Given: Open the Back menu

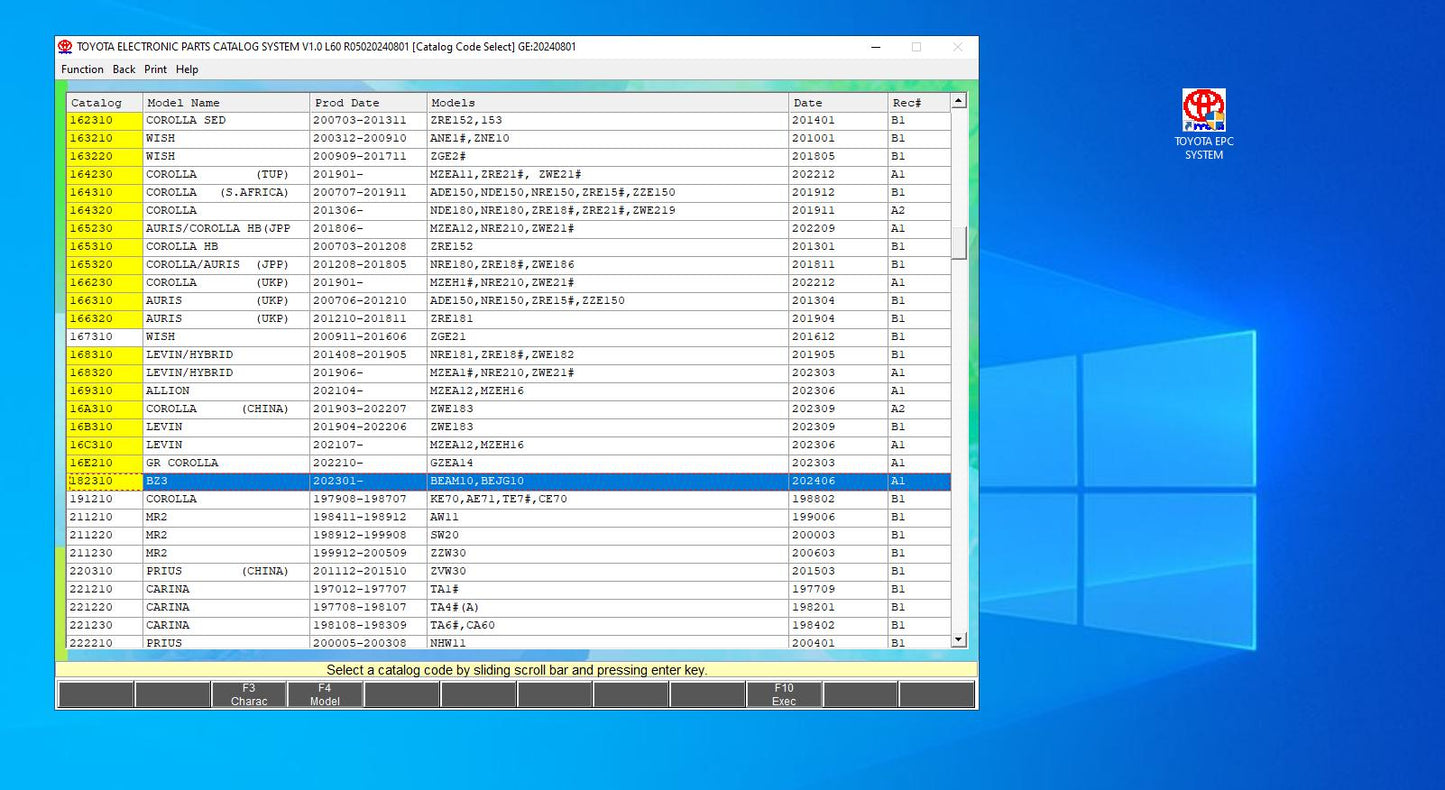Looking at the screenshot, I should tap(124, 70).
